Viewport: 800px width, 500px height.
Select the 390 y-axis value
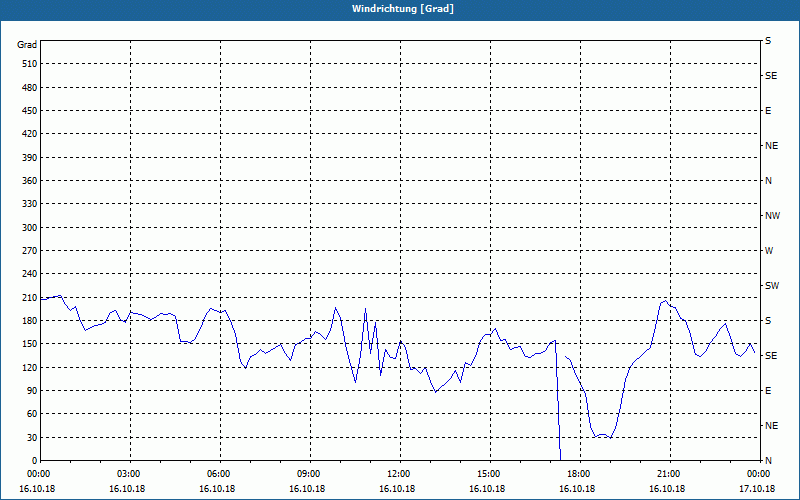click(x=30, y=158)
